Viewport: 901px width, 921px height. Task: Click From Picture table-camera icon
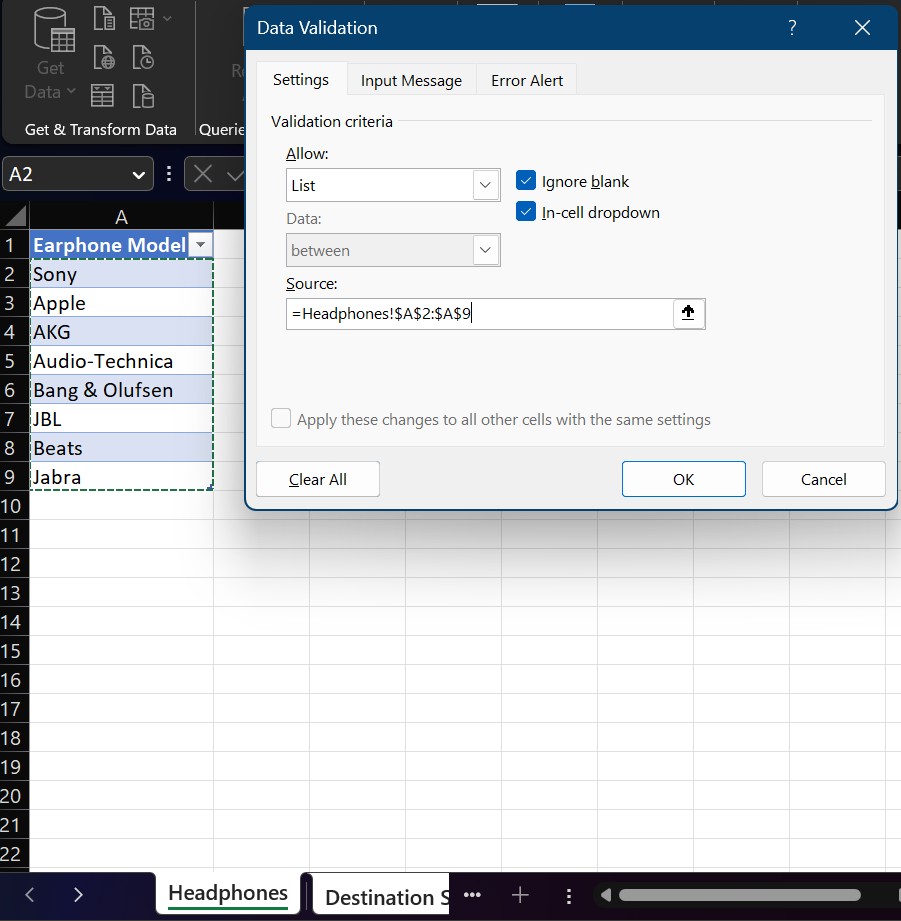[142, 18]
